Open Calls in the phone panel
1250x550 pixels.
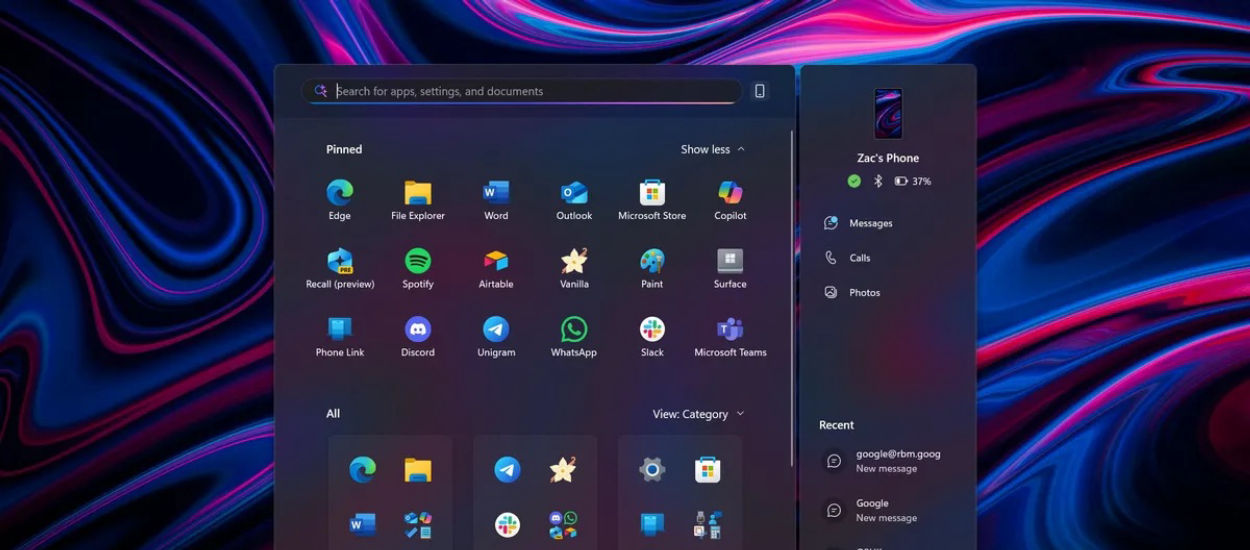[x=859, y=258]
